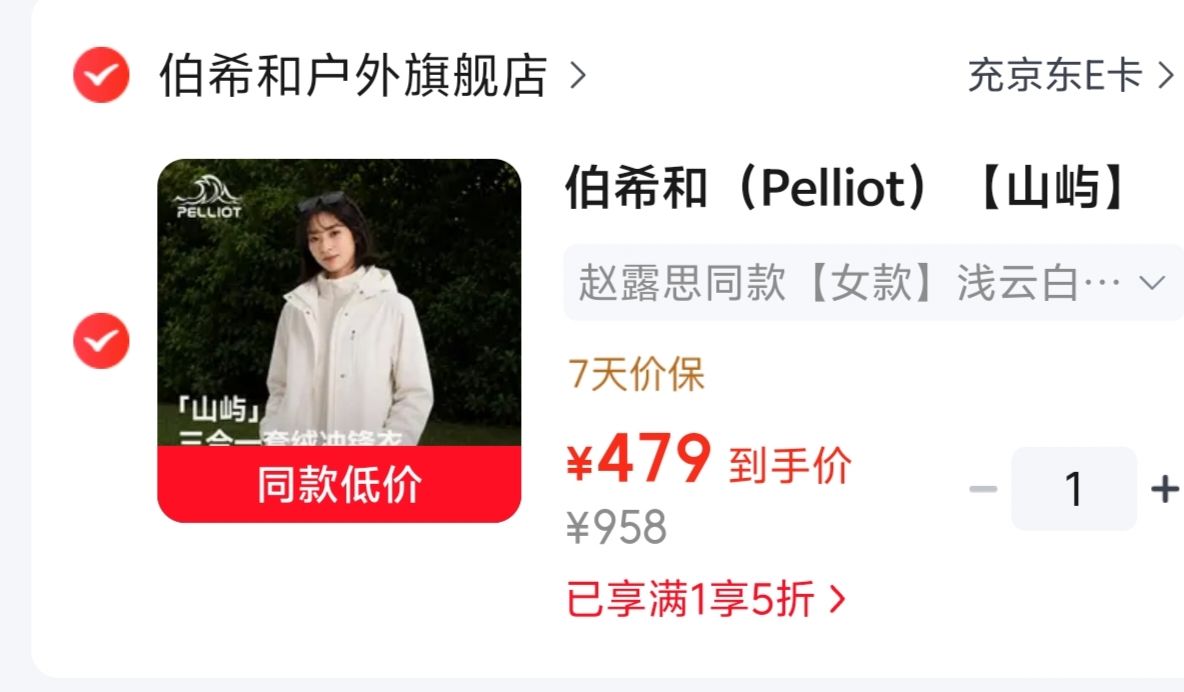The image size is (1184, 692).
Task: Deselect the Pelliot jacket item checkbox
Action: [x=101, y=341]
